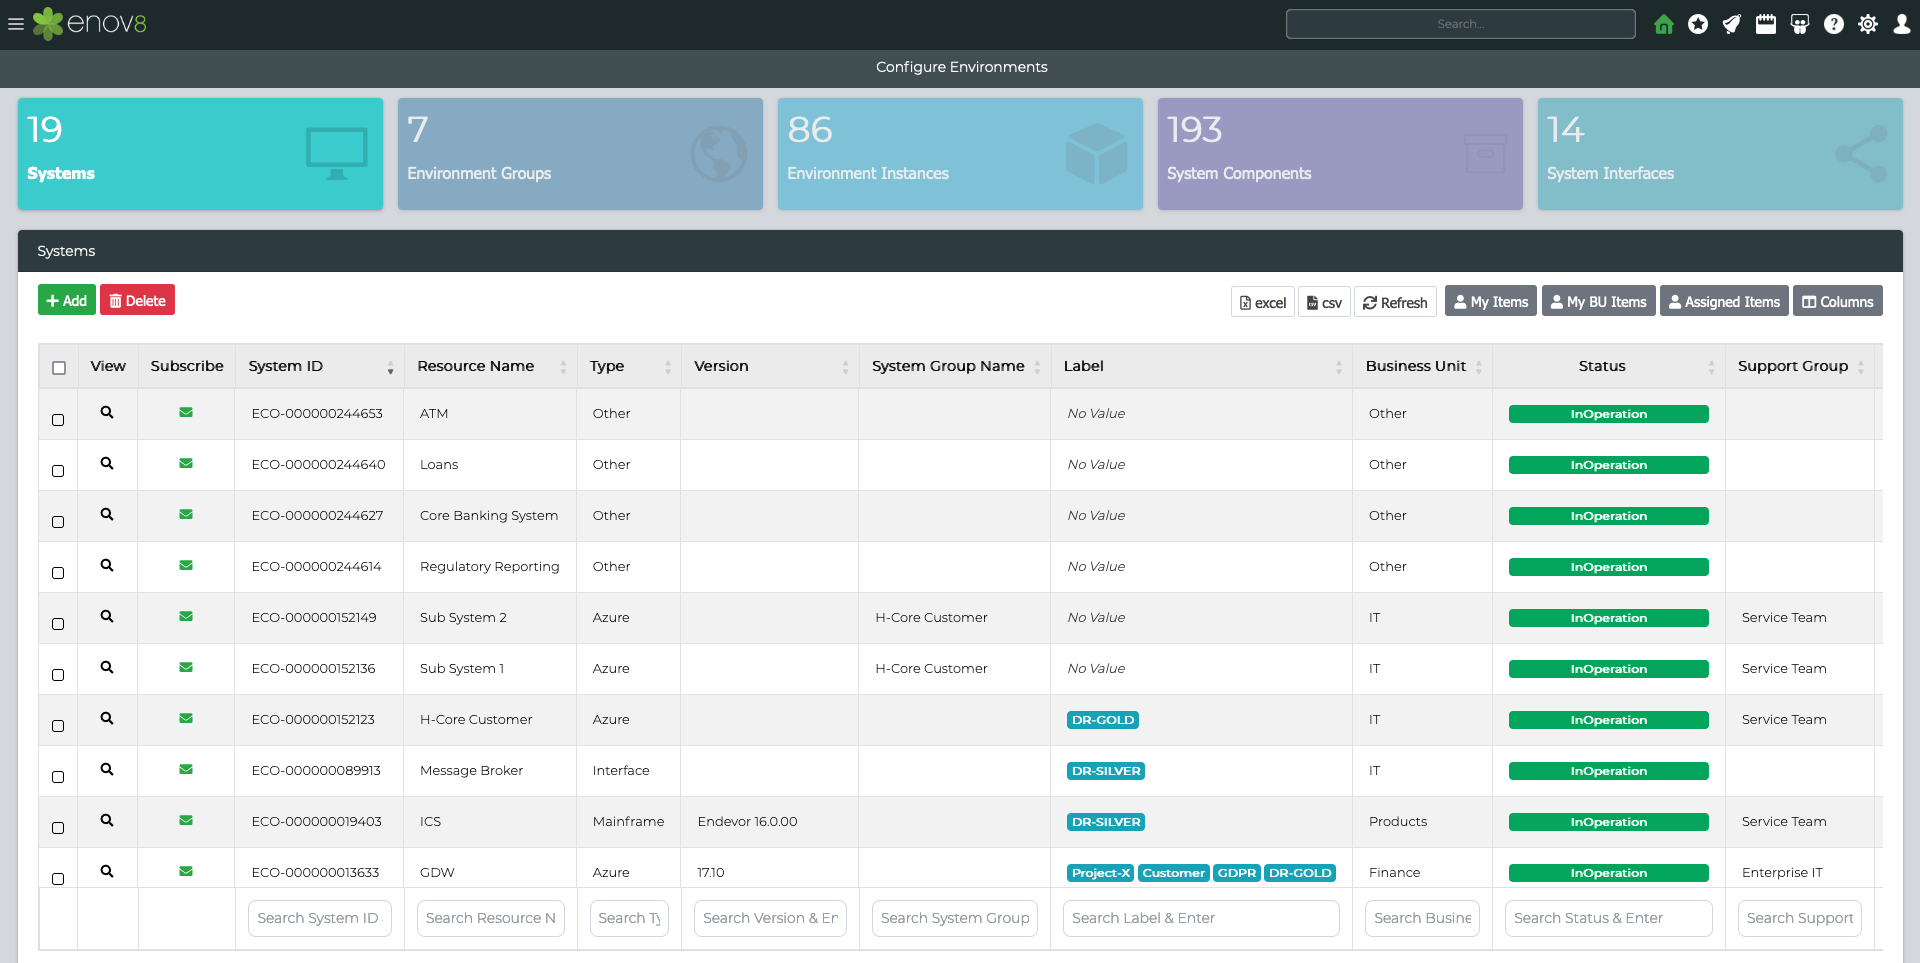This screenshot has width=1920, height=963.
Task: Sort by Type column
Action: tap(629, 366)
